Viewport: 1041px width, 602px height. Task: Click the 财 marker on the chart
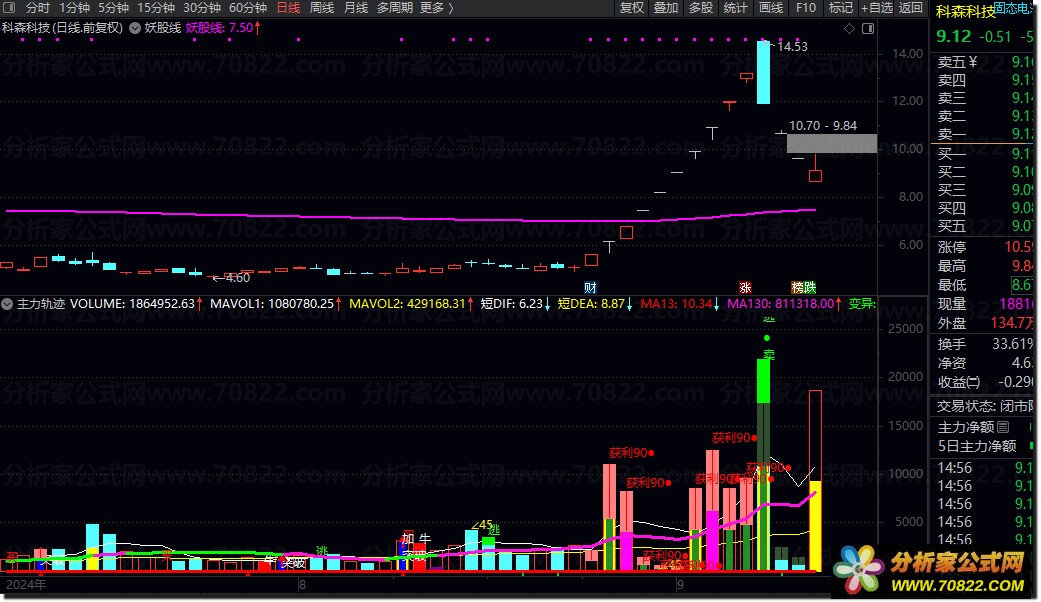590,287
